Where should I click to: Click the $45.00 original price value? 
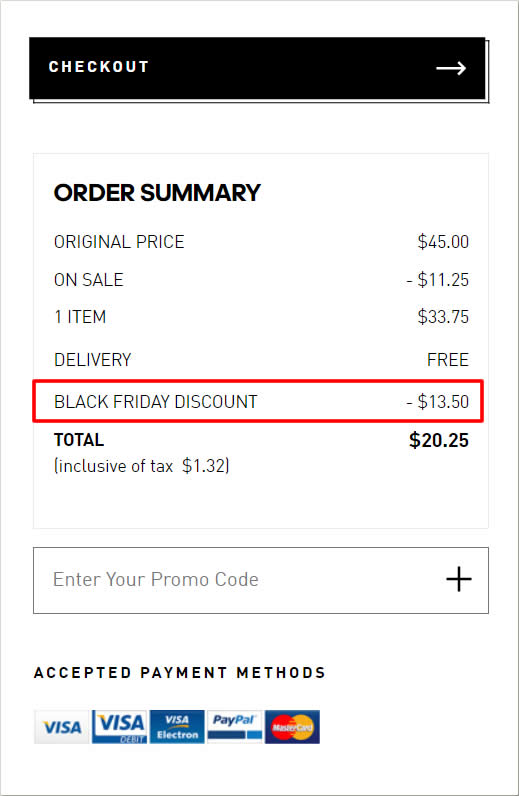443,242
